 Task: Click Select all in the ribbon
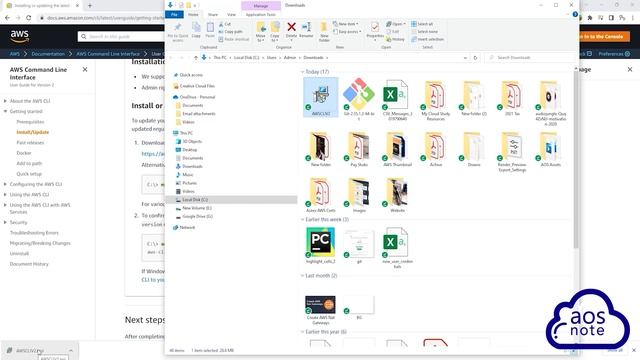point(422,24)
